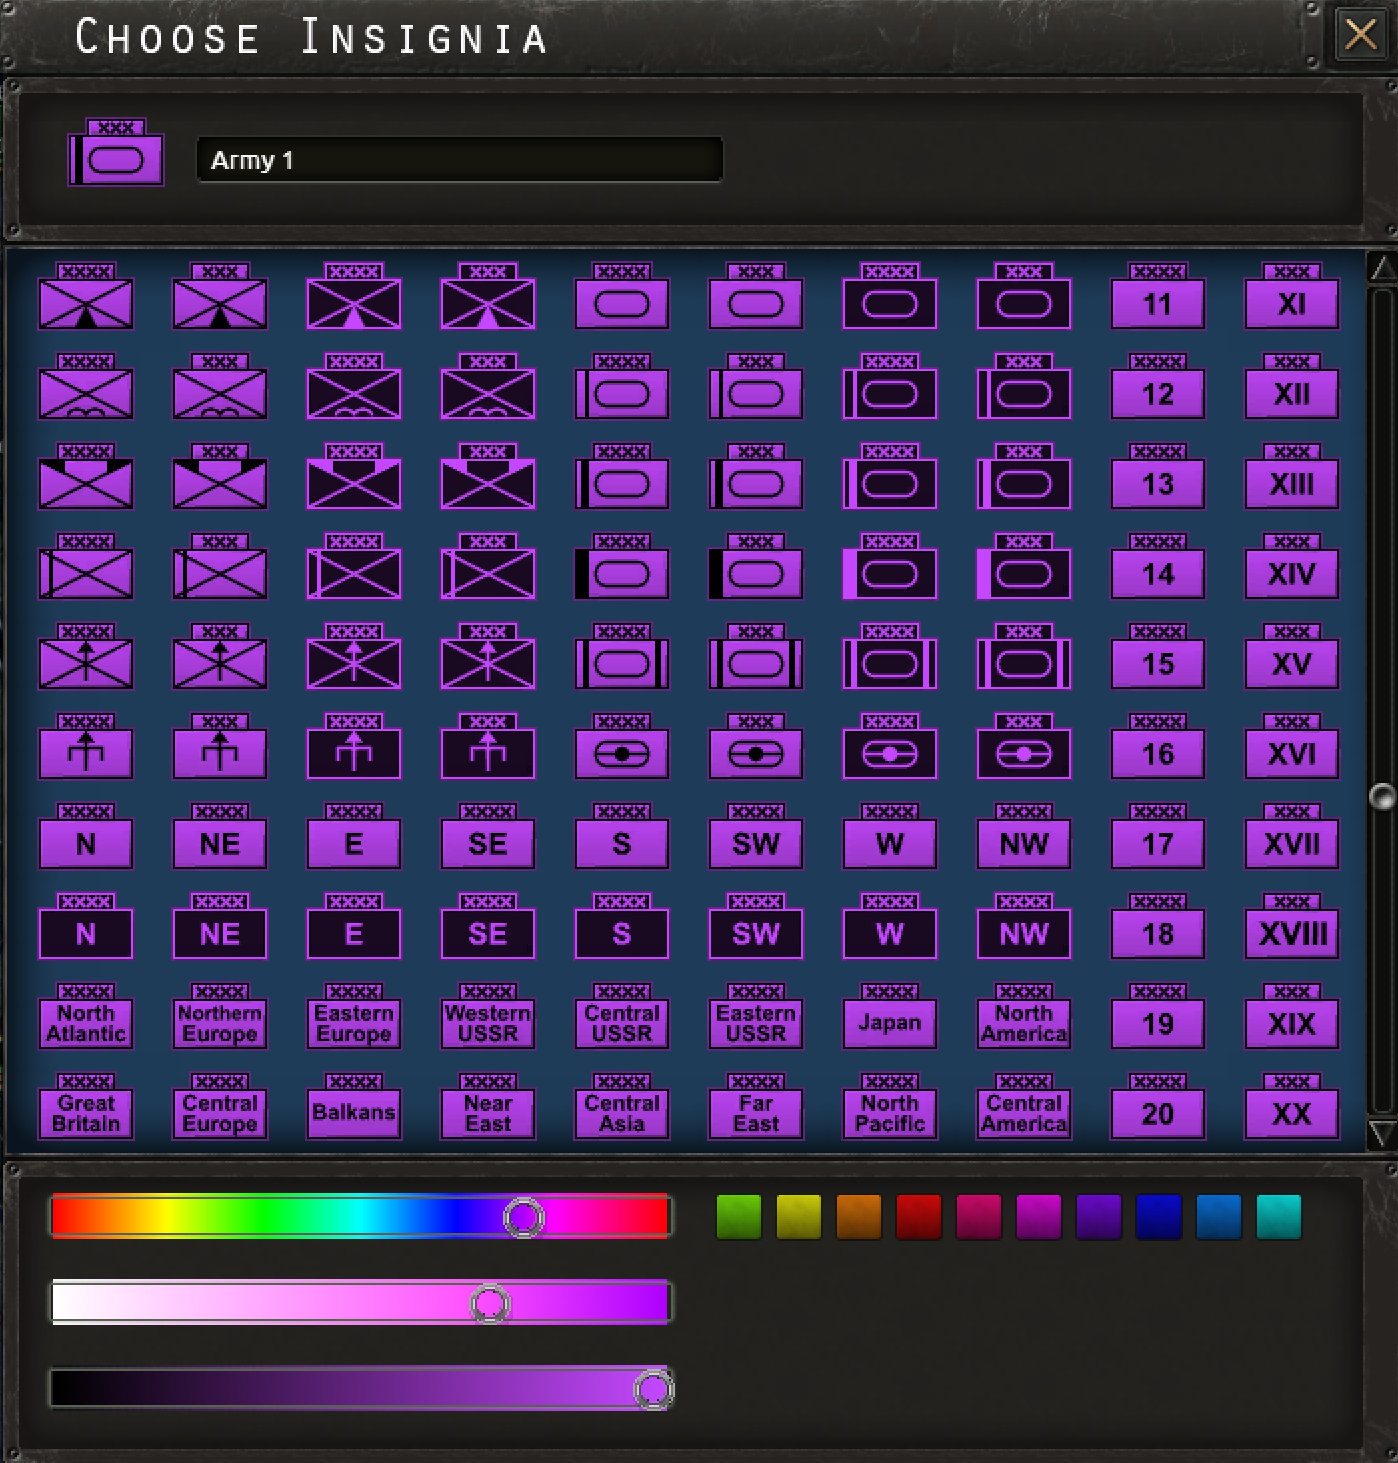Choose the light-background NE direction insignia
Image resolution: width=1398 pixels, height=1463 pixels.
pyautogui.click(x=220, y=836)
